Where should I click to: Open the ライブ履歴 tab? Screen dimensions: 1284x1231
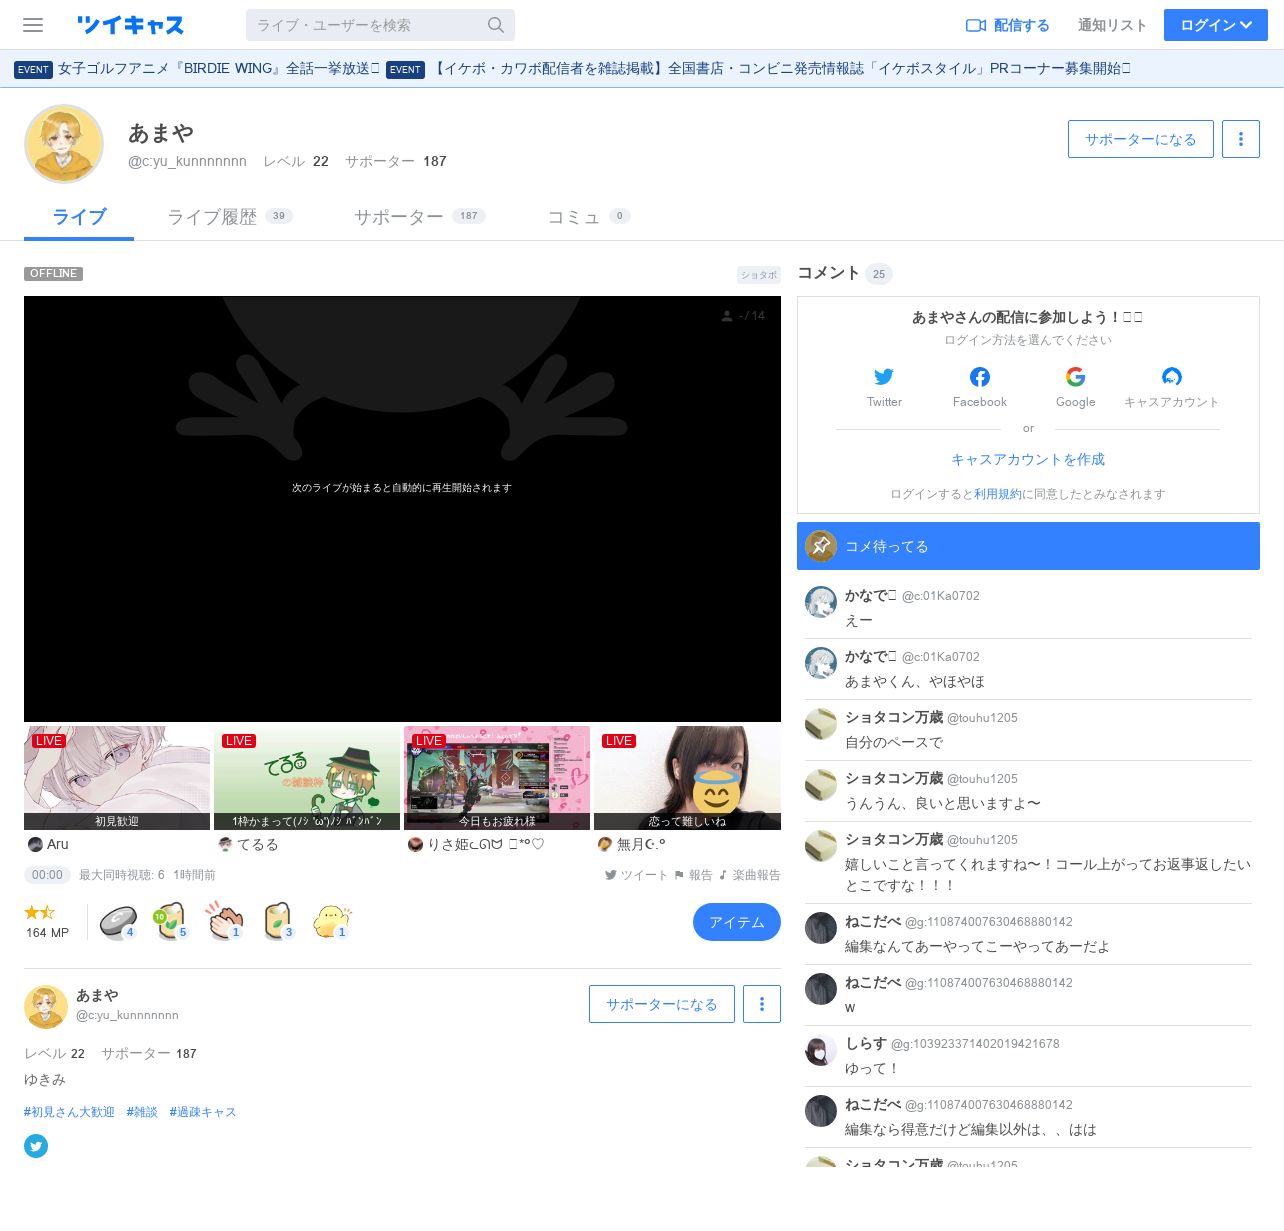pos(229,217)
